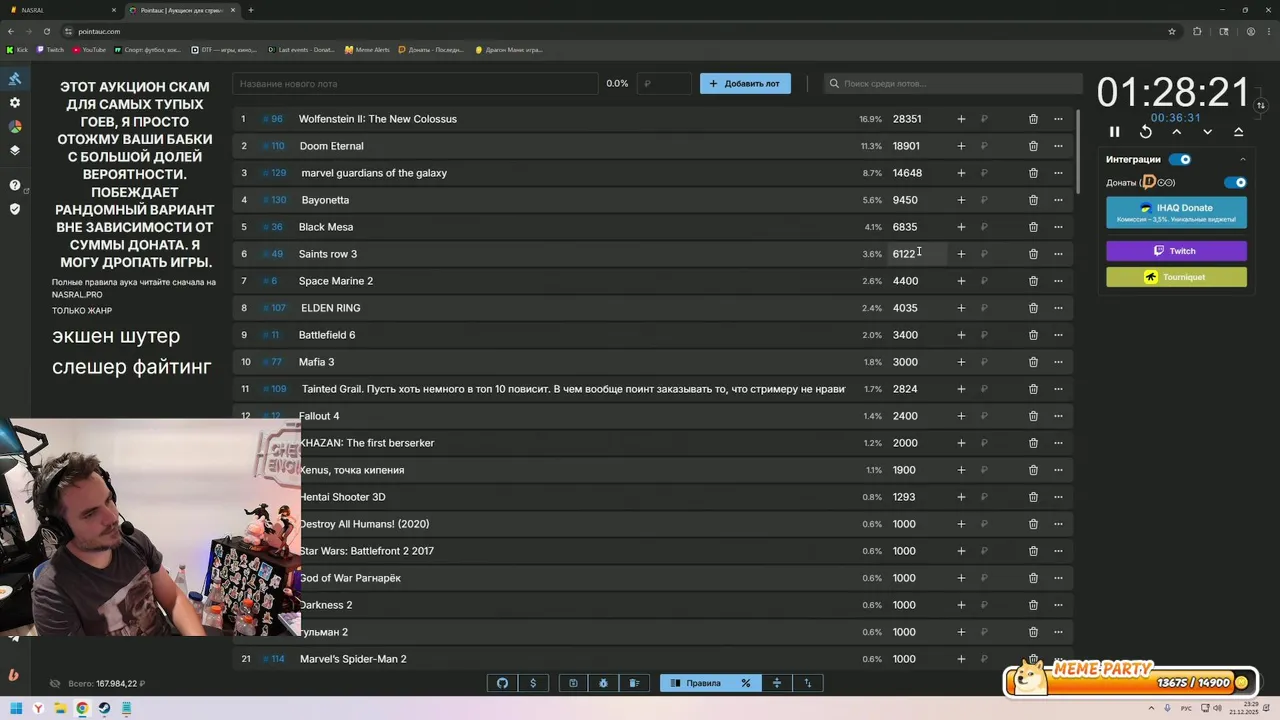The width and height of the screenshot is (1280, 720).
Task: Delete the Doom Eternal lot
Action: tap(1033, 146)
